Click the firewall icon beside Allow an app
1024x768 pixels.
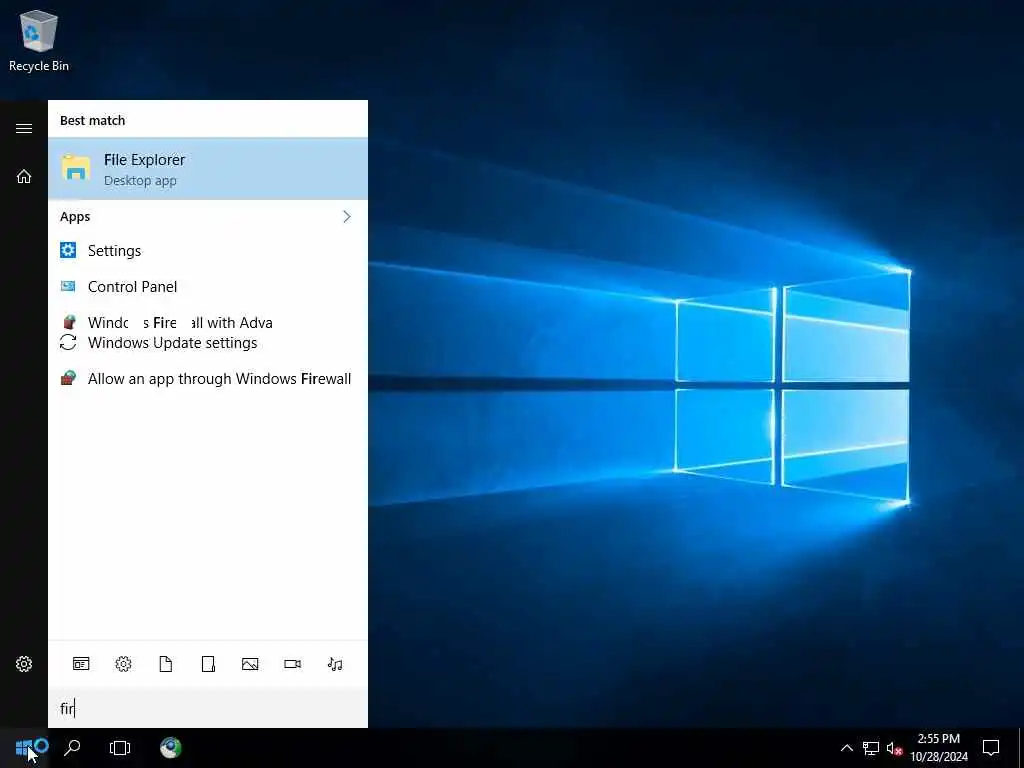pos(68,378)
